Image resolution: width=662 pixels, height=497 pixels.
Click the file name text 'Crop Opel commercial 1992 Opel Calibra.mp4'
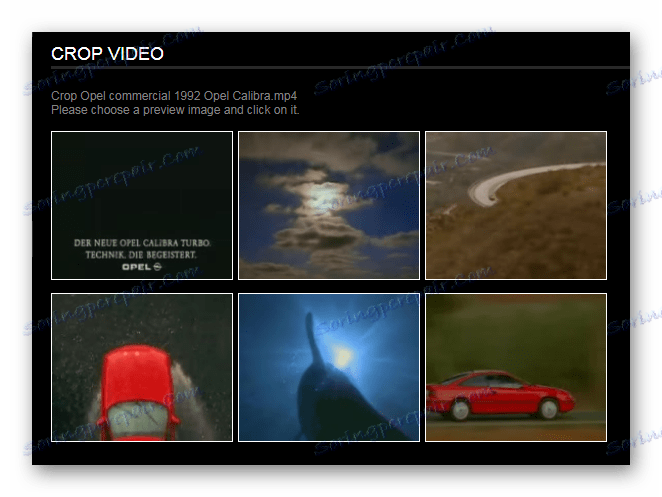pos(174,96)
